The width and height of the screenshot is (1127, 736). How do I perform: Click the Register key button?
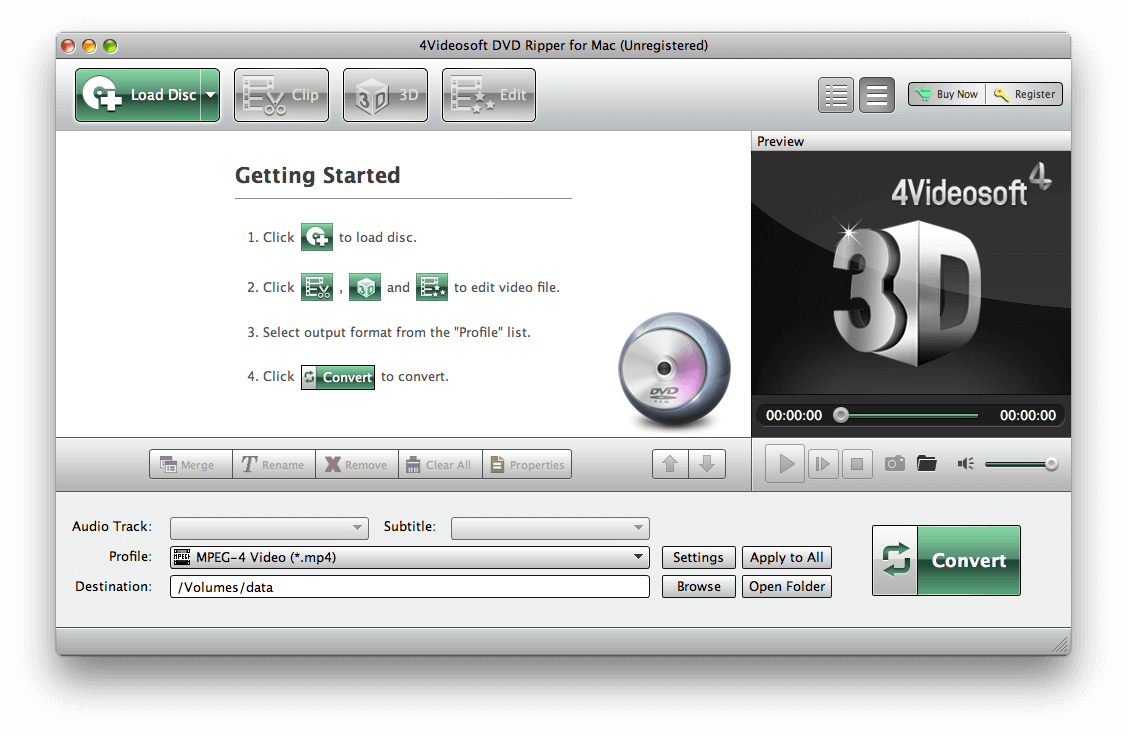click(x=1025, y=94)
